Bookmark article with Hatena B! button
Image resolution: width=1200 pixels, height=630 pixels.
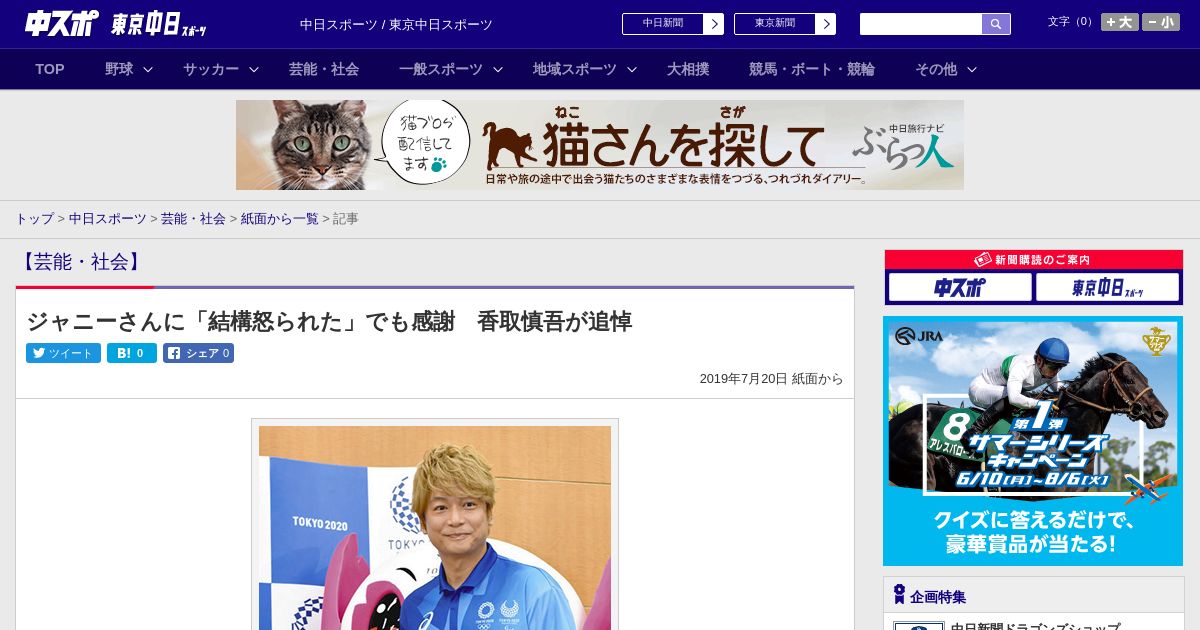(132, 353)
